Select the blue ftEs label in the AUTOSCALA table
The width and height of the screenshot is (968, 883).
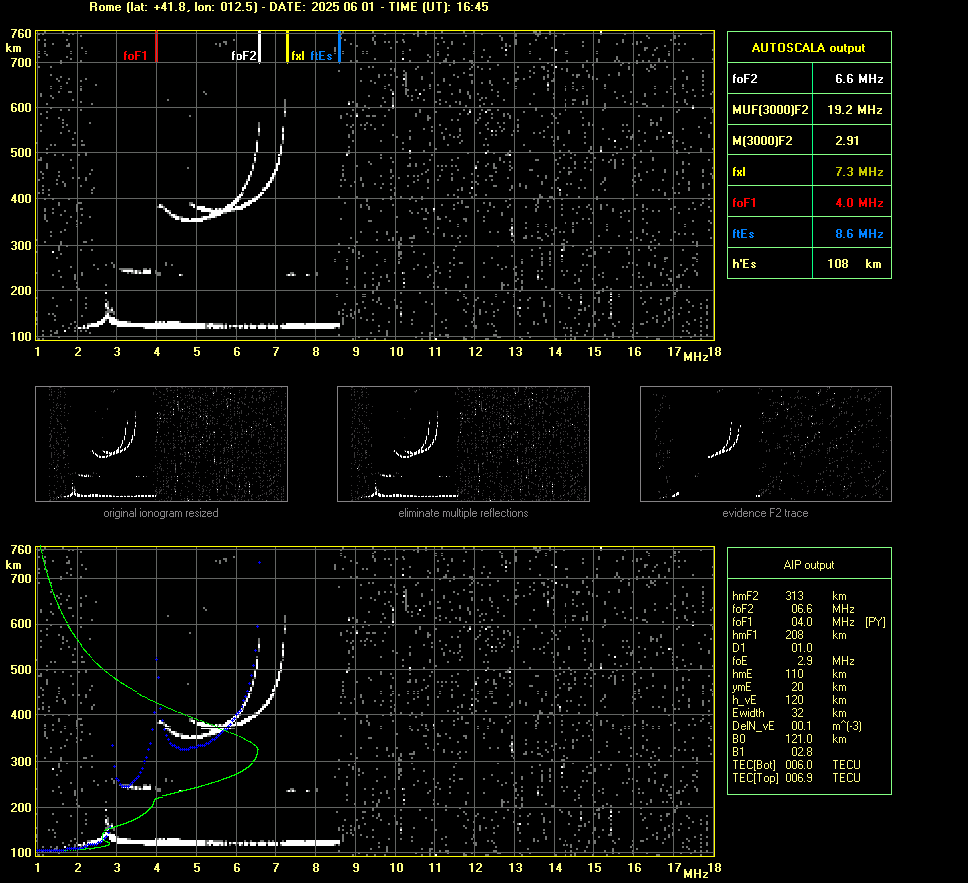point(743,234)
